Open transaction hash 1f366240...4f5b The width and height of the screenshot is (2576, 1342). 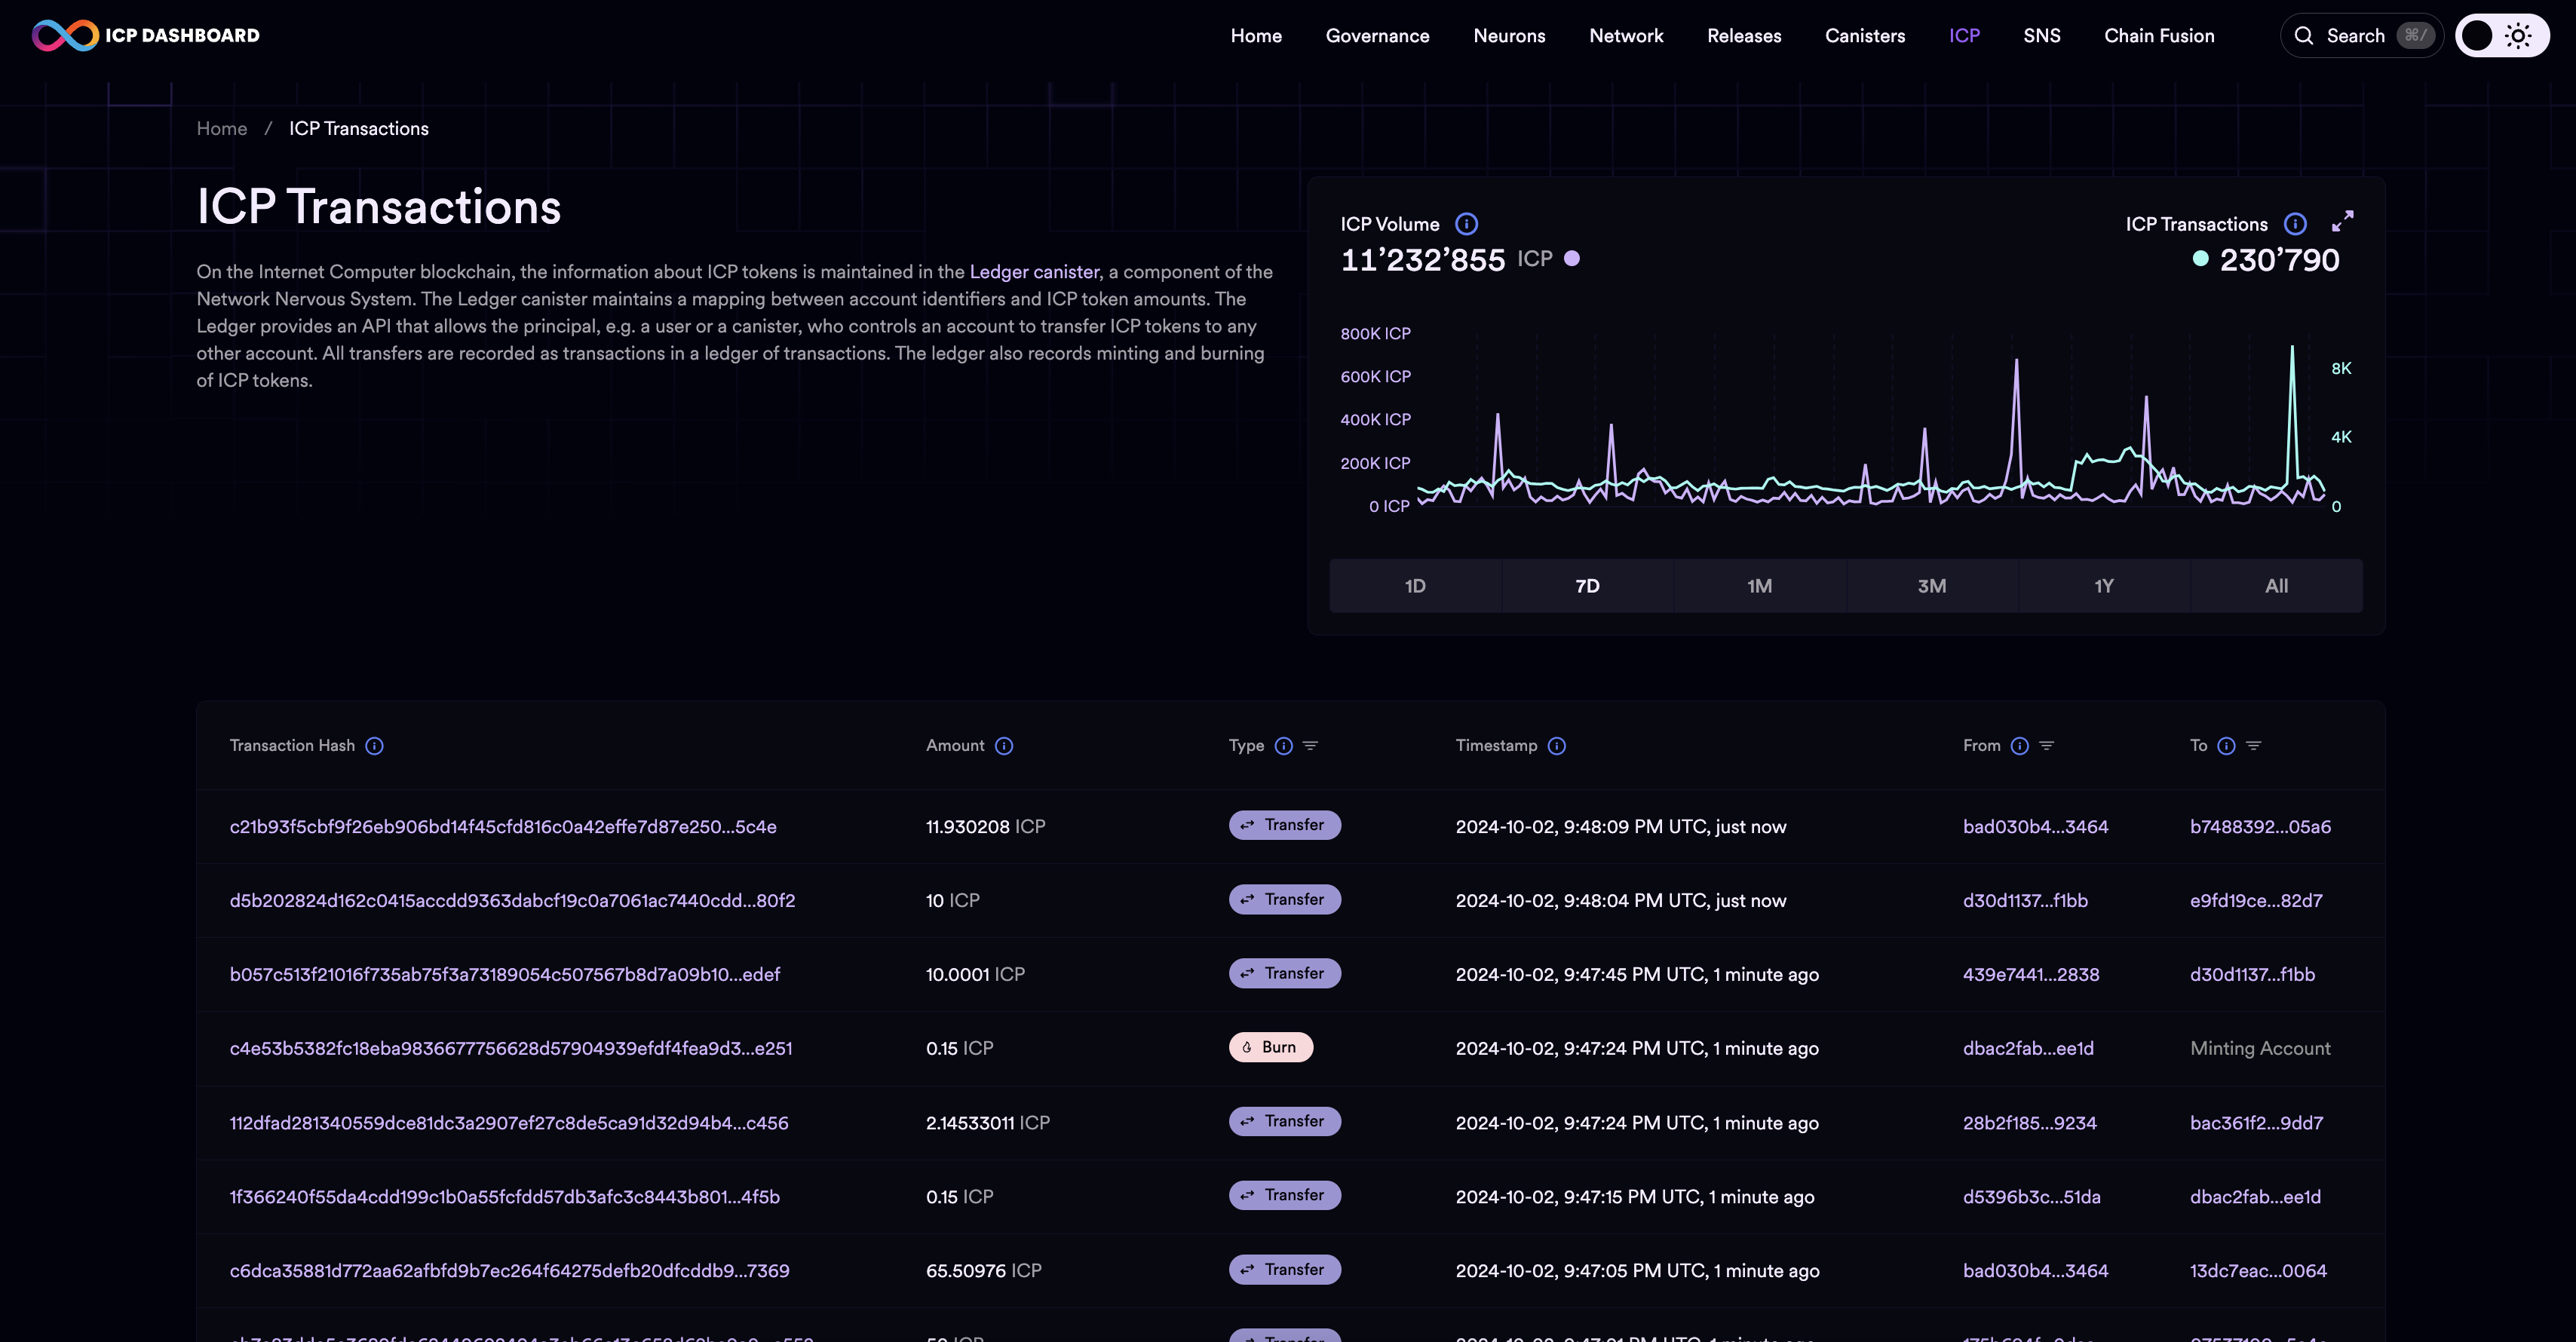tap(505, 1197)
